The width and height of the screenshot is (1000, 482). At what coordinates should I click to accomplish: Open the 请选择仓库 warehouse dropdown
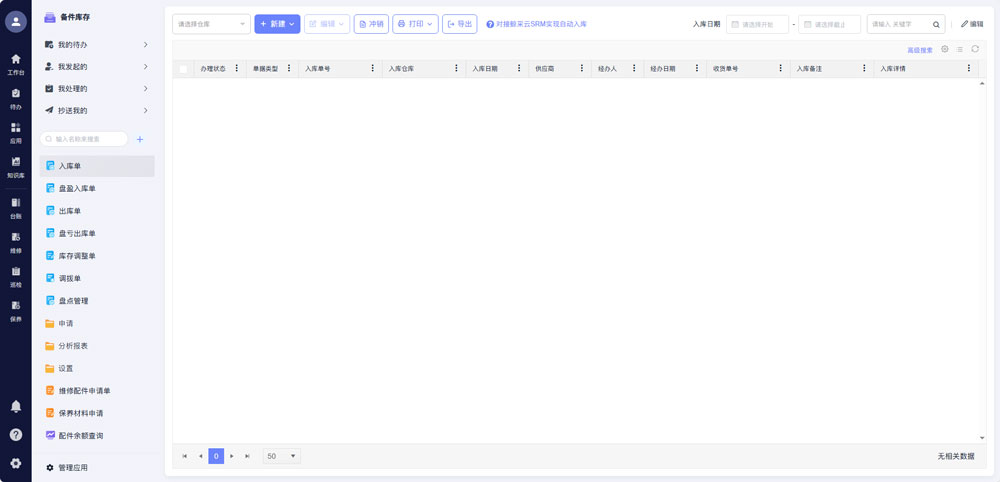pos(211,24)
